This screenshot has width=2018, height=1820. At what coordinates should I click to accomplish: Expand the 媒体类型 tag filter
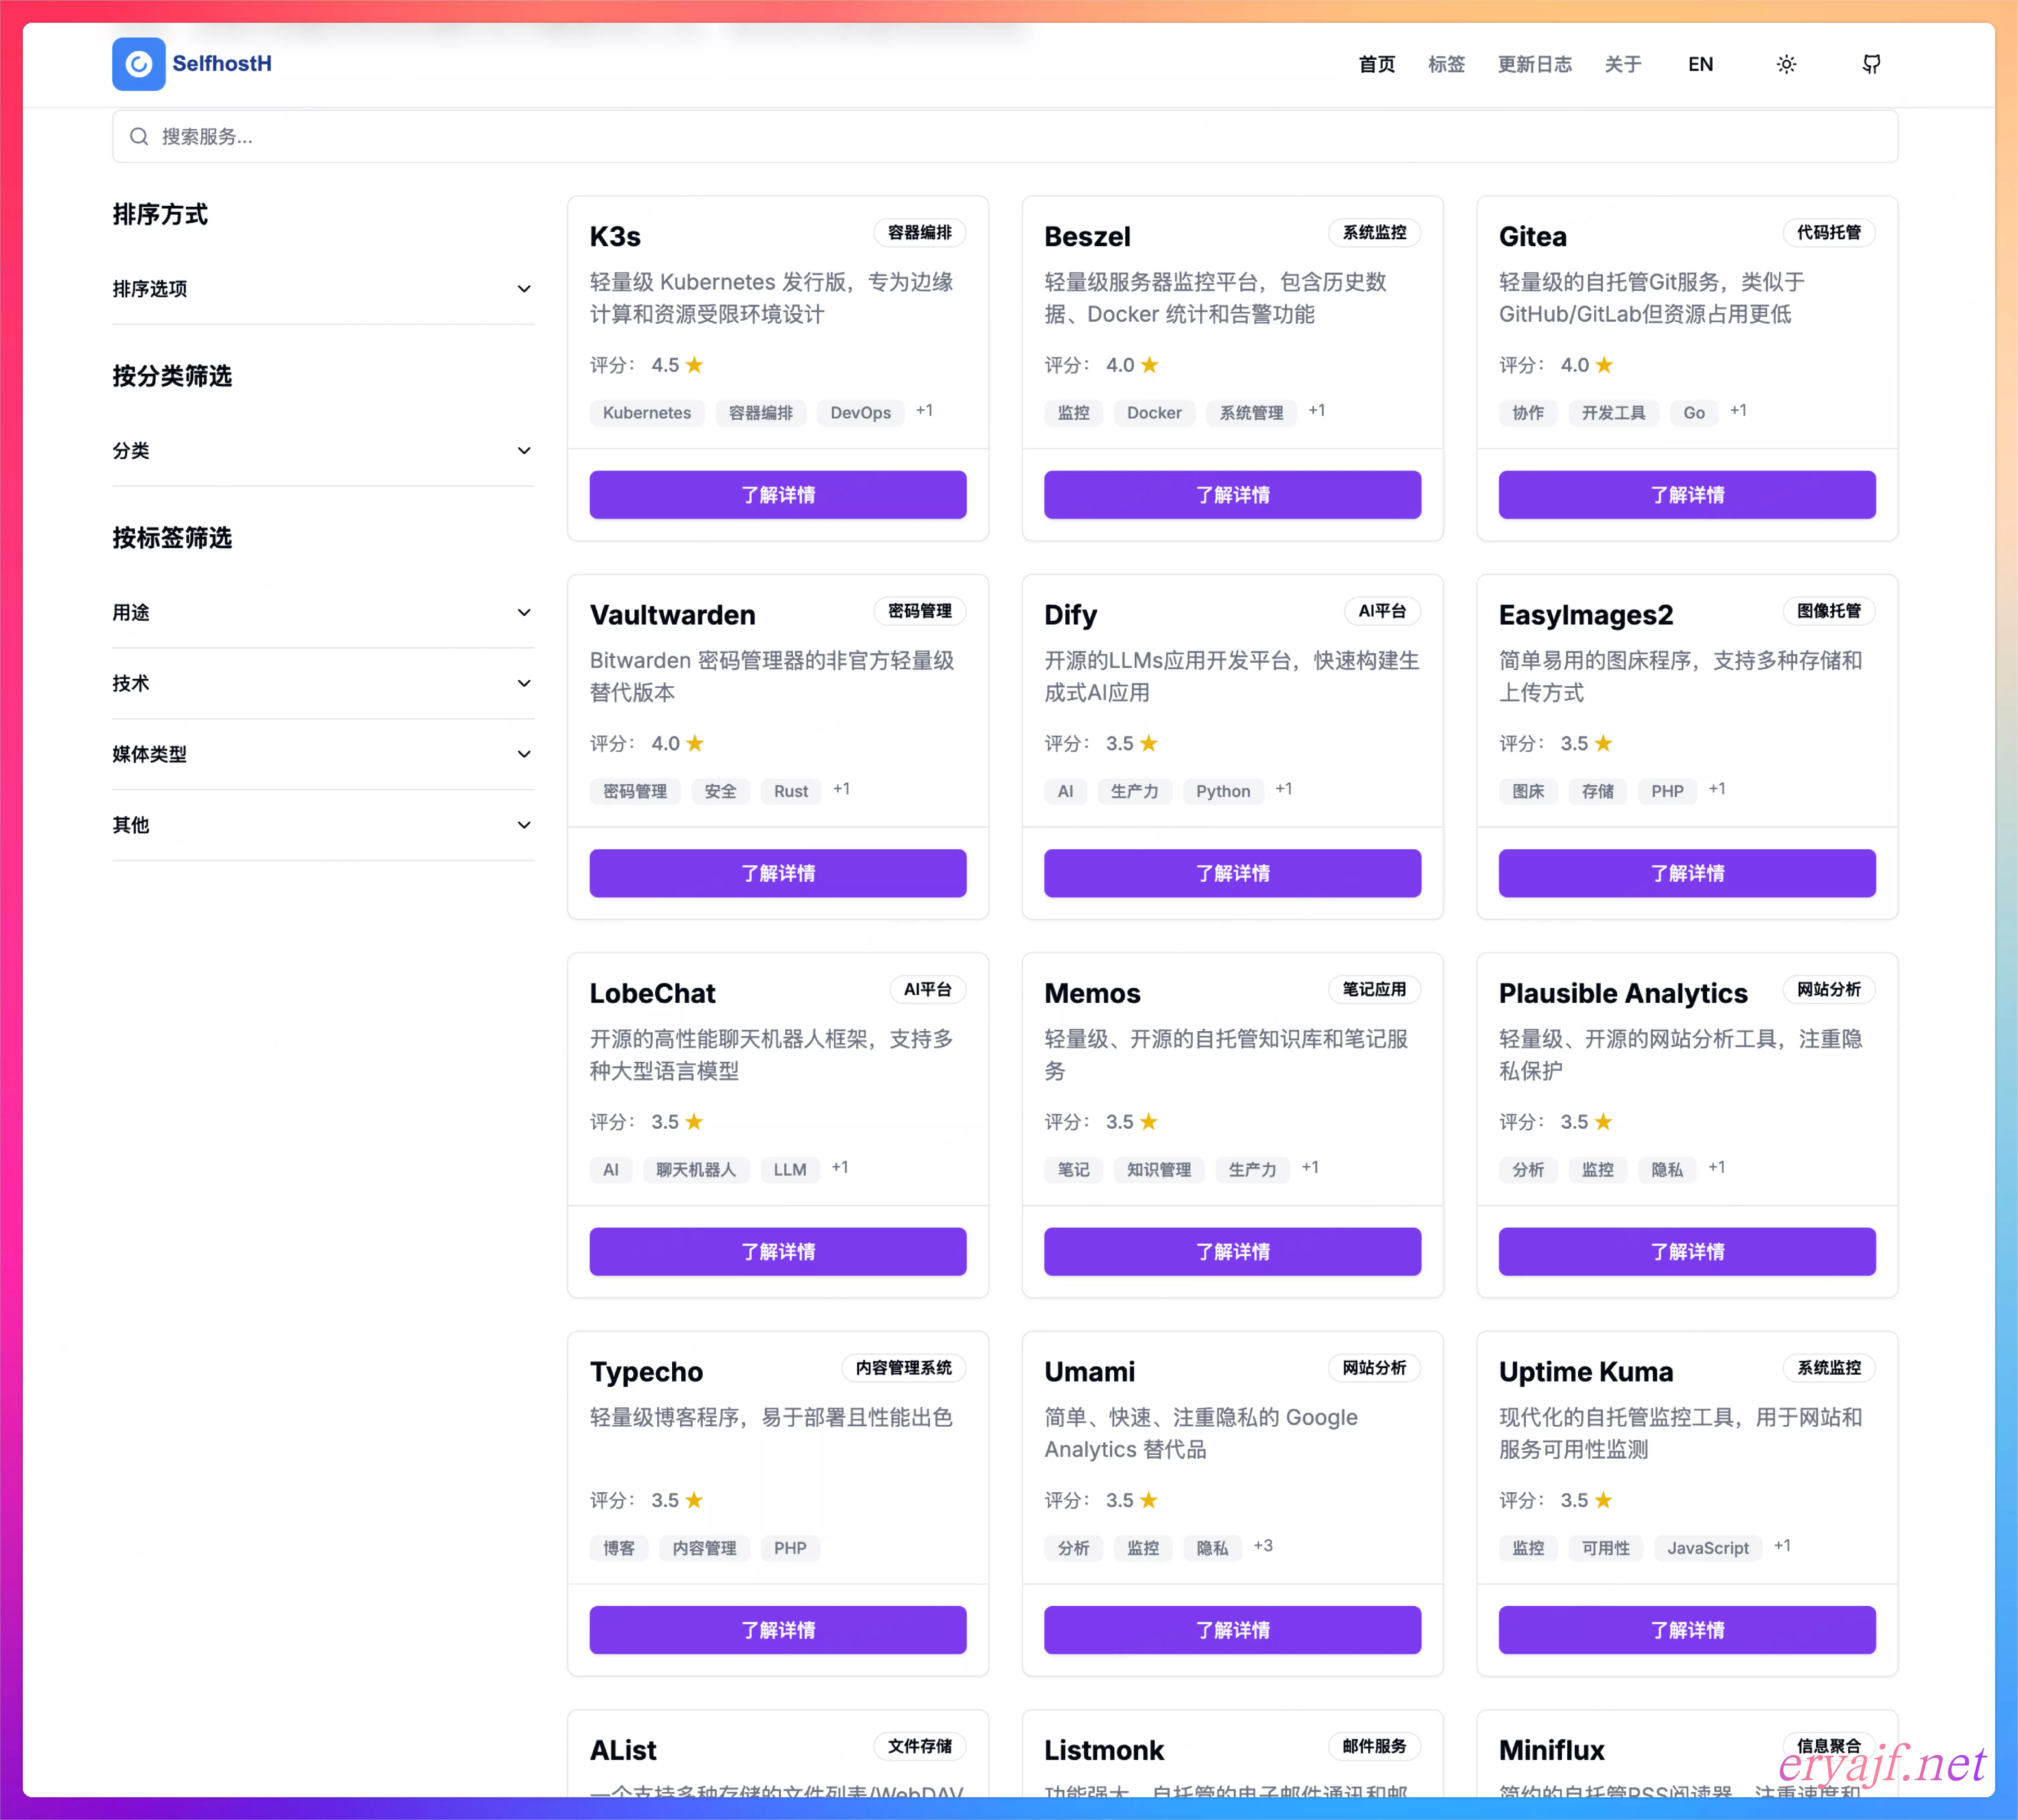[x=323, y=754]
